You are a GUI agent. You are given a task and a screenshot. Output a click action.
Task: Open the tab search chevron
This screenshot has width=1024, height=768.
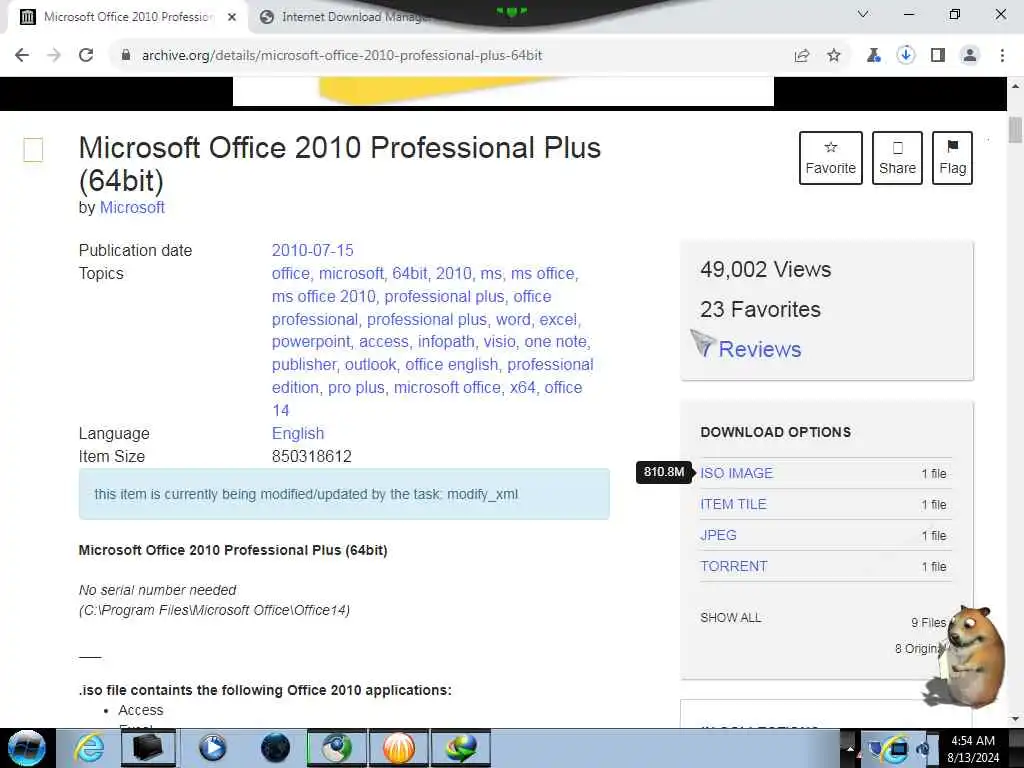pyautogui.click(x=863, y=14)
